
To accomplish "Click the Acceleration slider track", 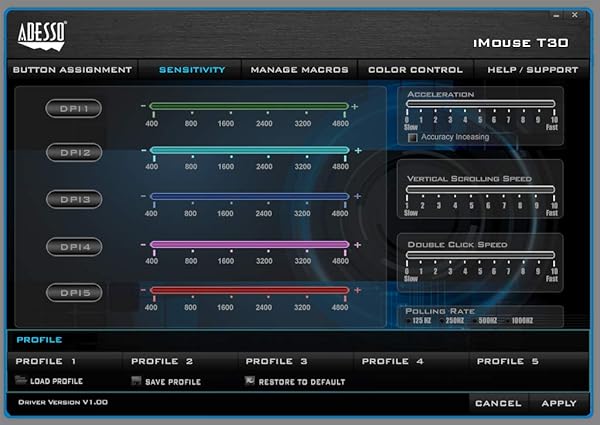I will pos(480,104).
